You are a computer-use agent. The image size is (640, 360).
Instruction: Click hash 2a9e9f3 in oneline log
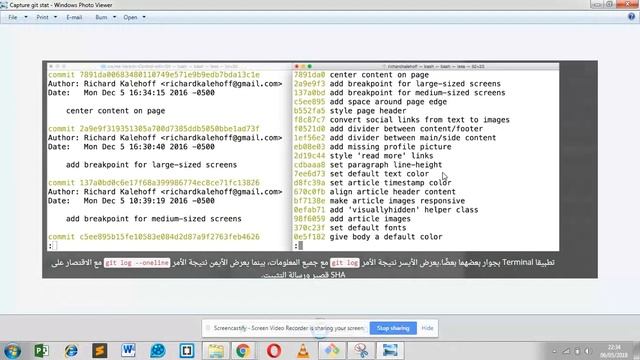(309, 84)
